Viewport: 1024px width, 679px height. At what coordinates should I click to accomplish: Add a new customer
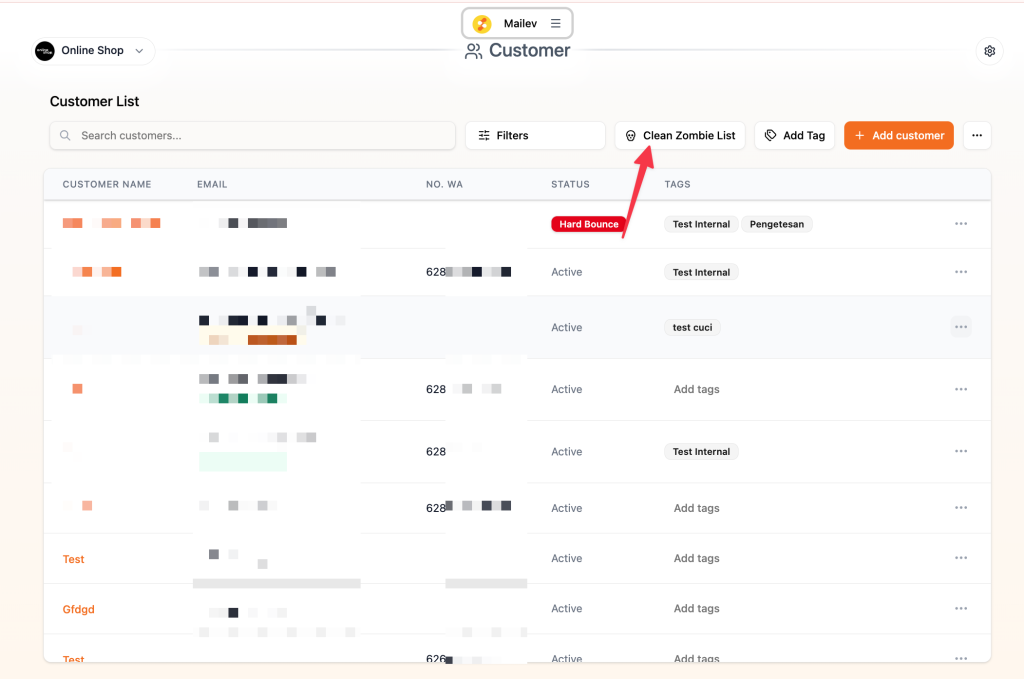click(x=899, y=135)
